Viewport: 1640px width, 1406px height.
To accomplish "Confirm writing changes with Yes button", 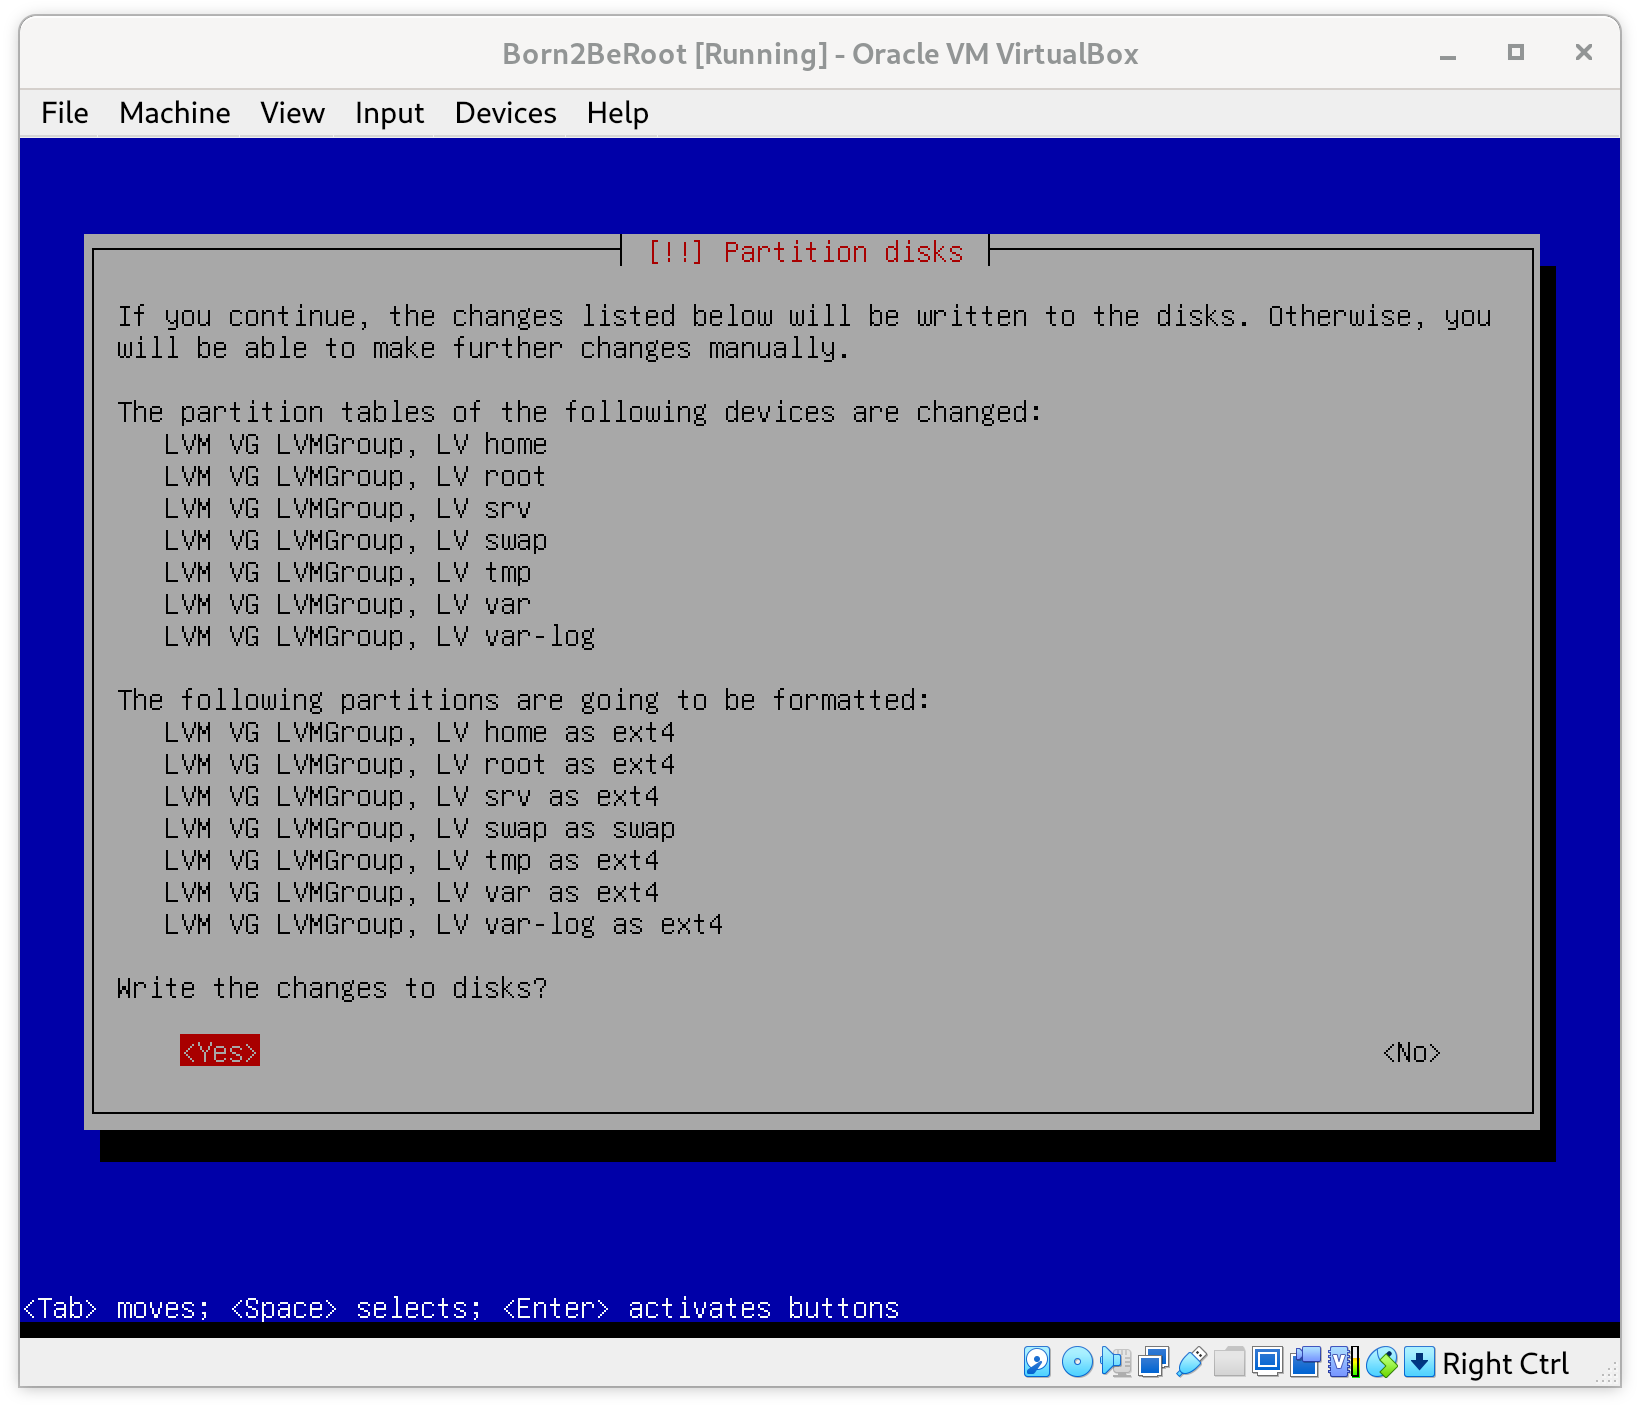I will coord(220,1051).
